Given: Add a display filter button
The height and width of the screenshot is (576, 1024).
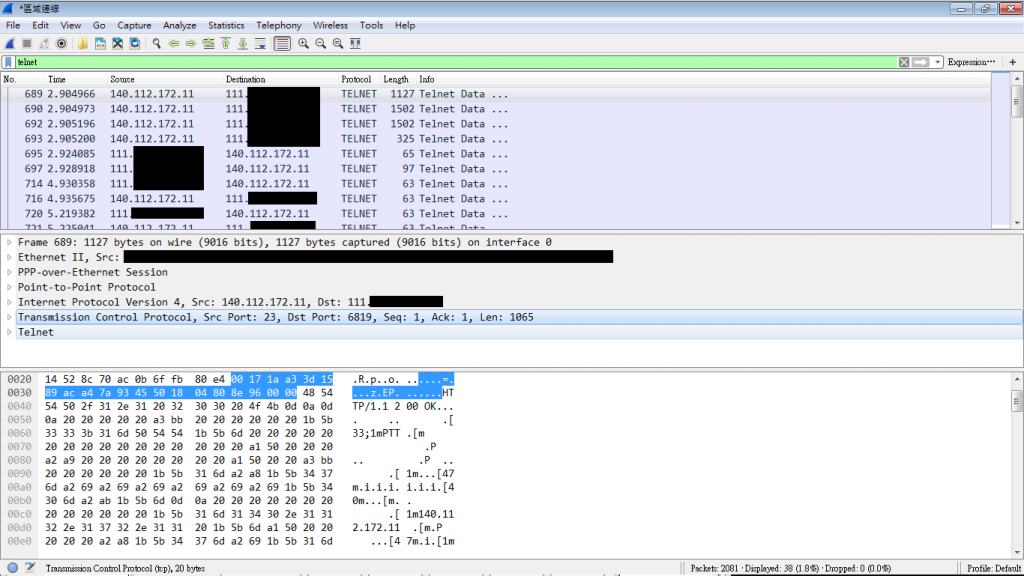Looking at the screenshot, I should click(x=1013, y=62).
